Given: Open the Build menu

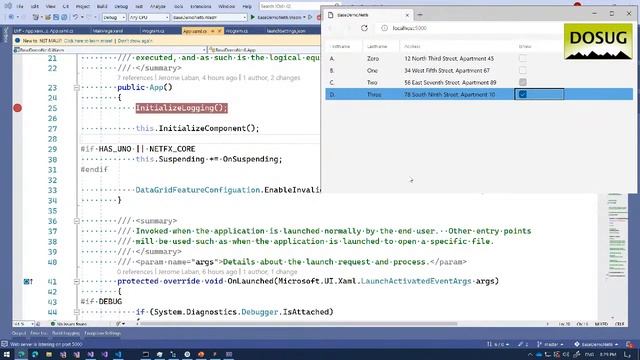Looking at the screenshot, I should [102, 6].
